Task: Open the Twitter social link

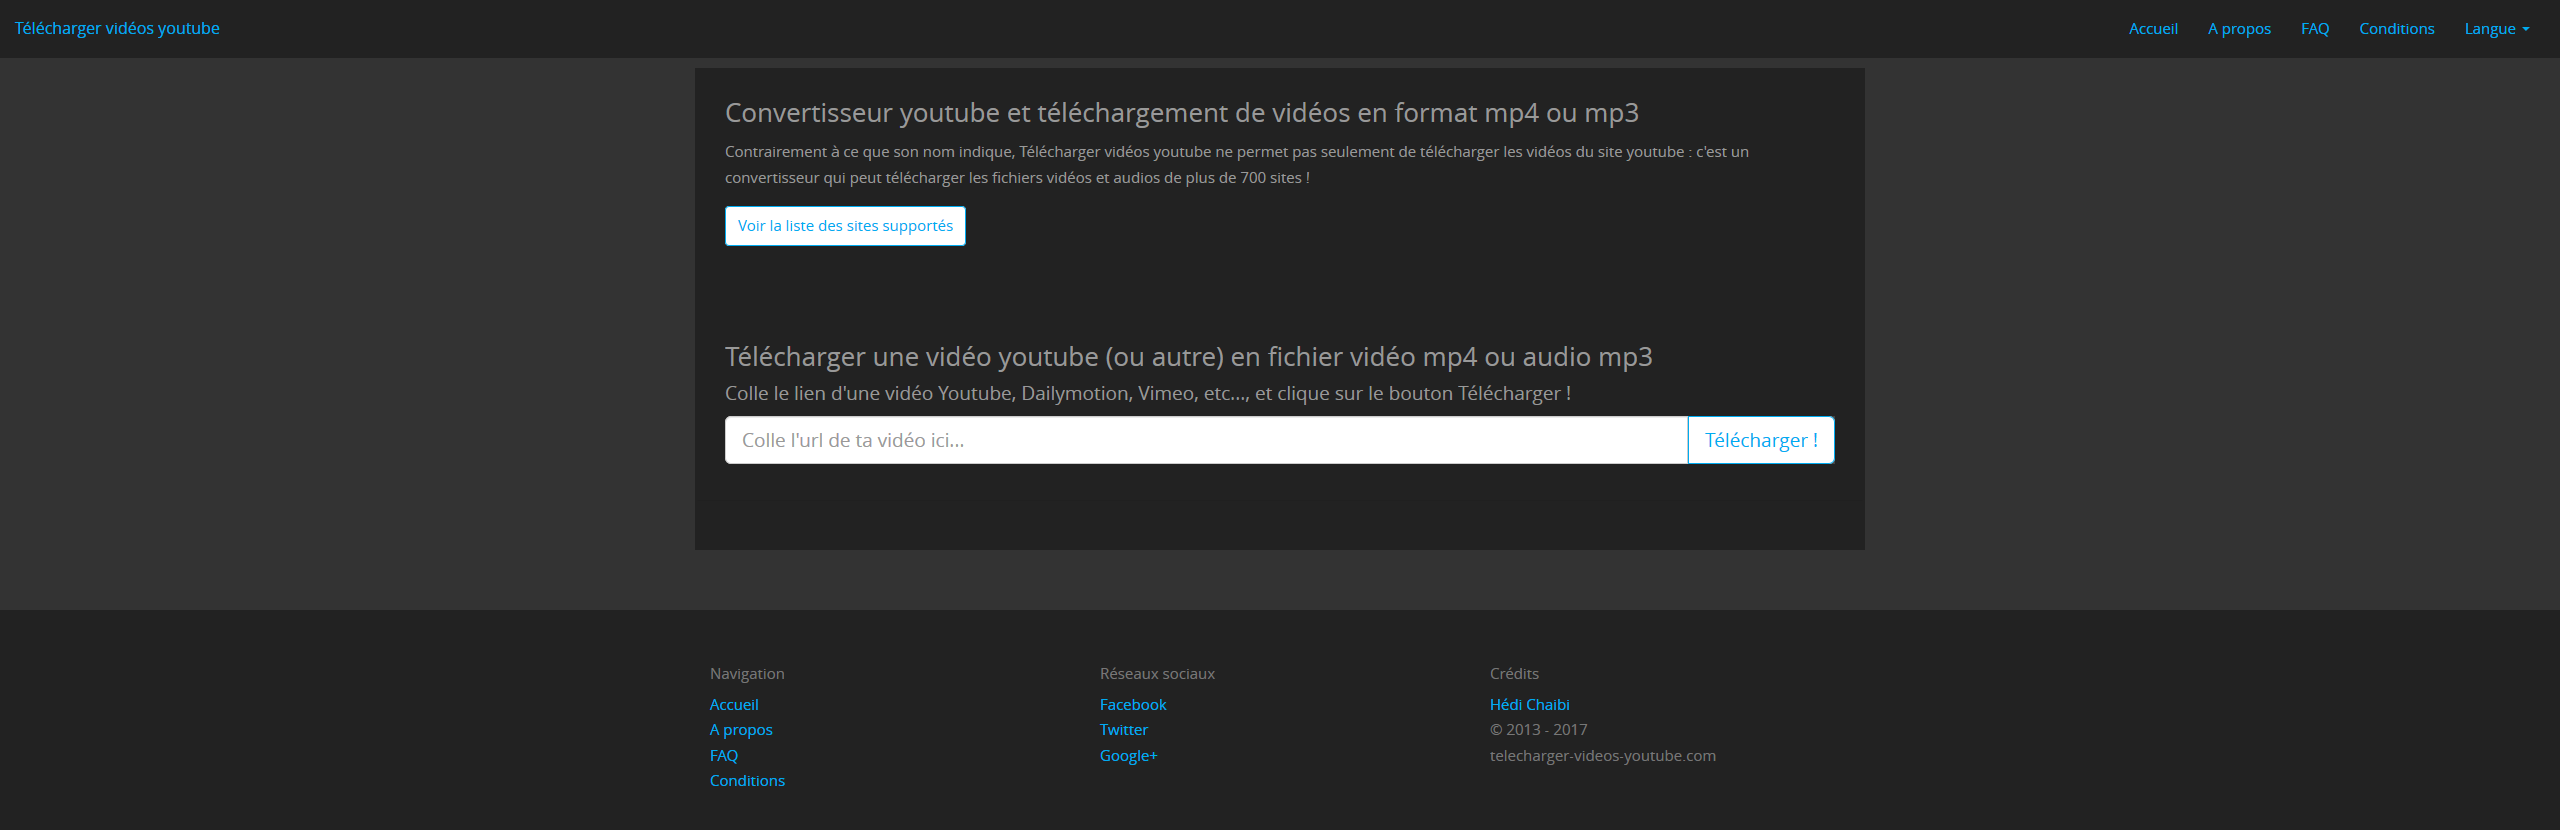Action: [x=1124, y=730]
